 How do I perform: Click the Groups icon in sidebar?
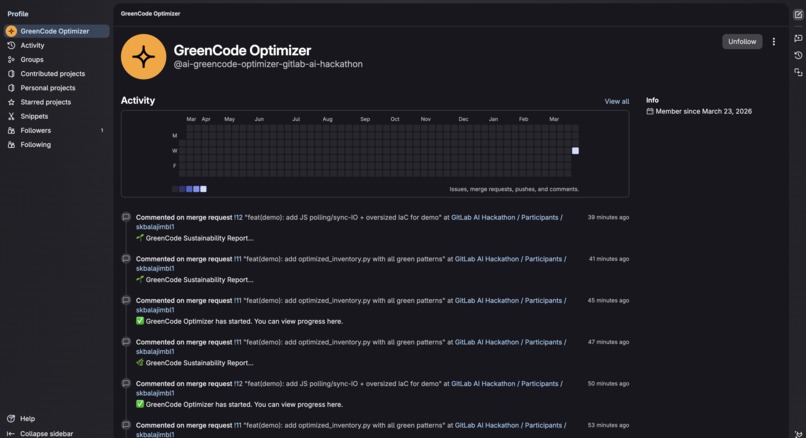11,60
